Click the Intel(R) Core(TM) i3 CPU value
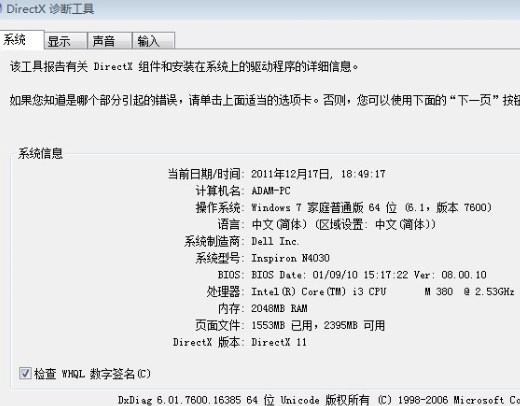520x406 pixels. tap(383, 292)
